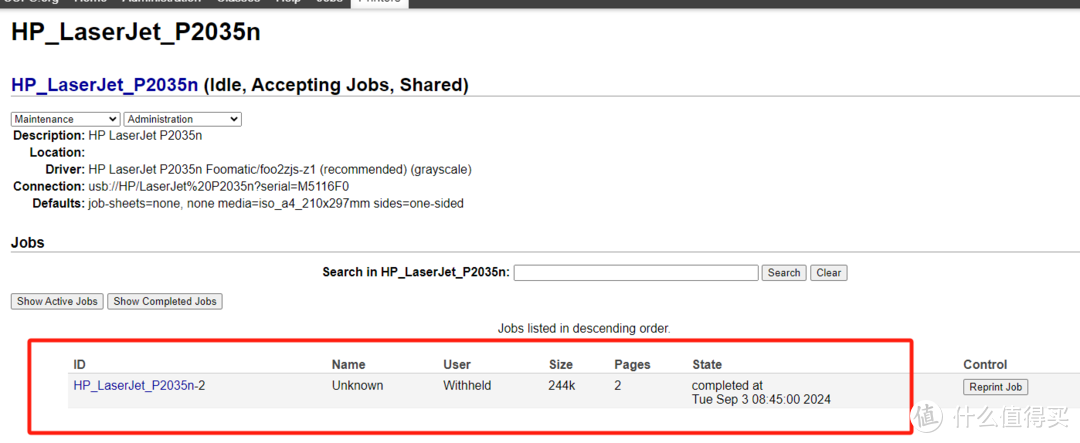Show active jobs for this printer
Image resolution: width=1080 pixels, height=443 pixels.
coord(57,301)
